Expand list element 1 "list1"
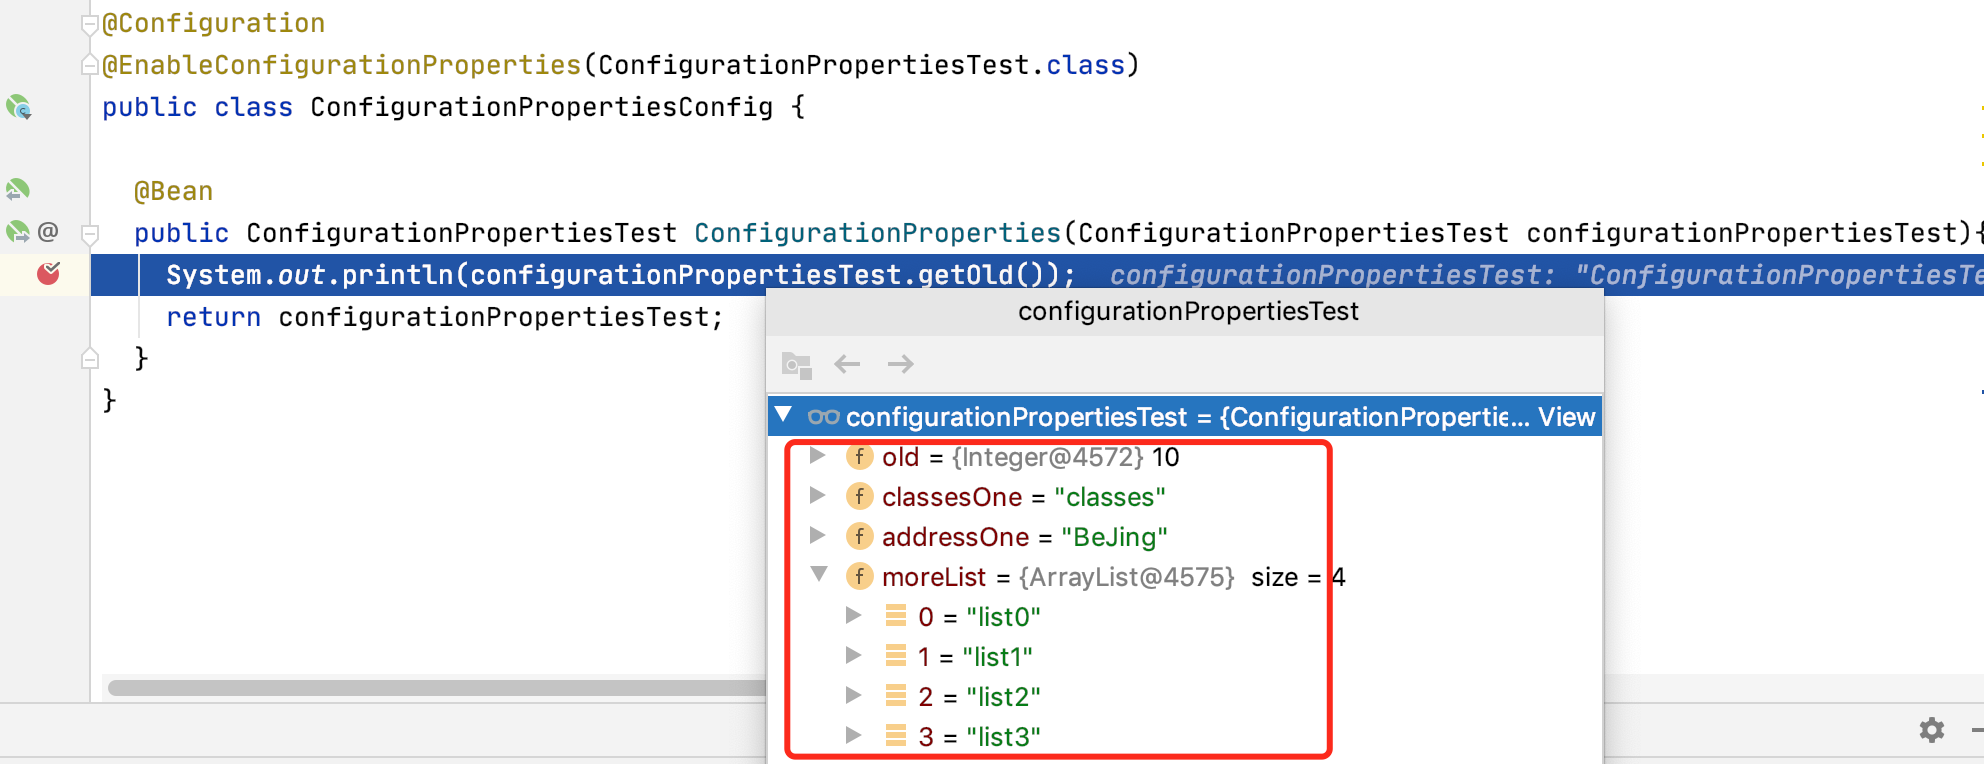This screenshot has height=764, width=1984. tap(854, 655)
